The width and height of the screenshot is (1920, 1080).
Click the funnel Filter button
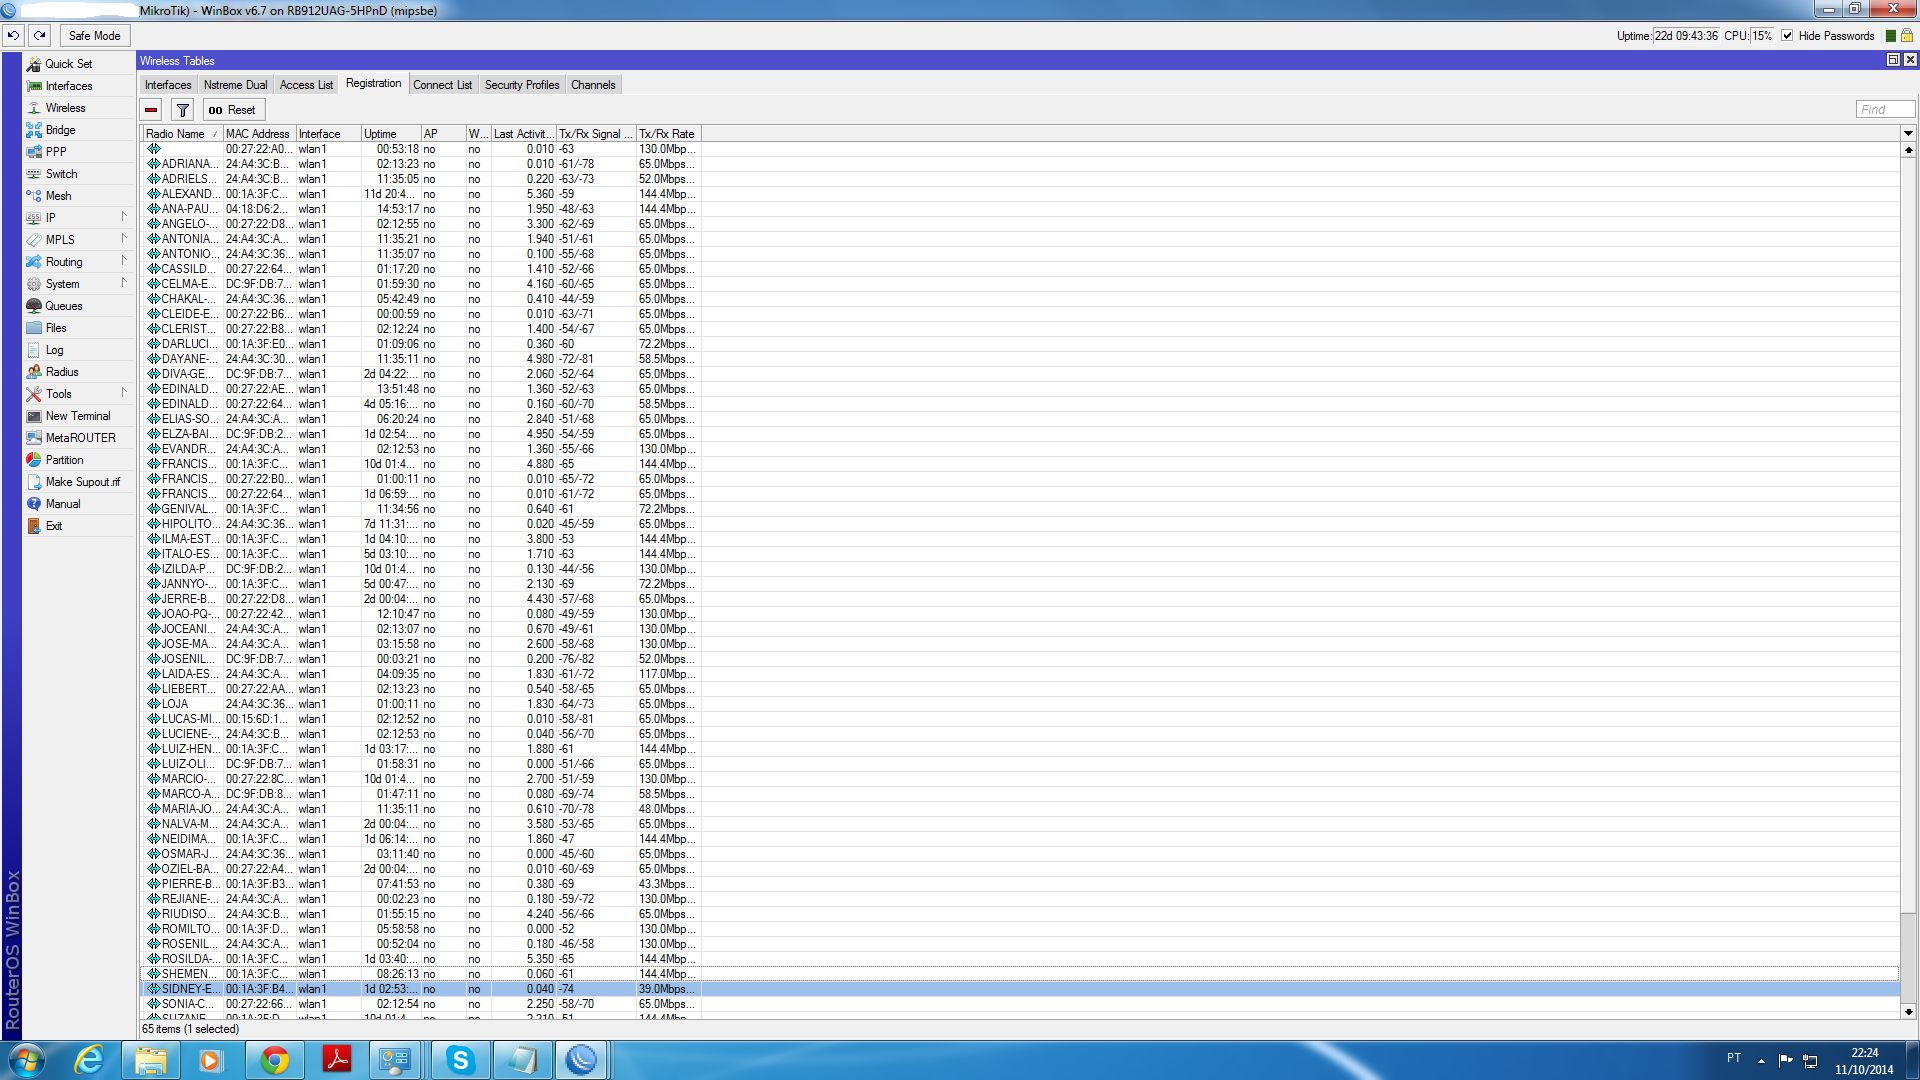click(182, 110)
